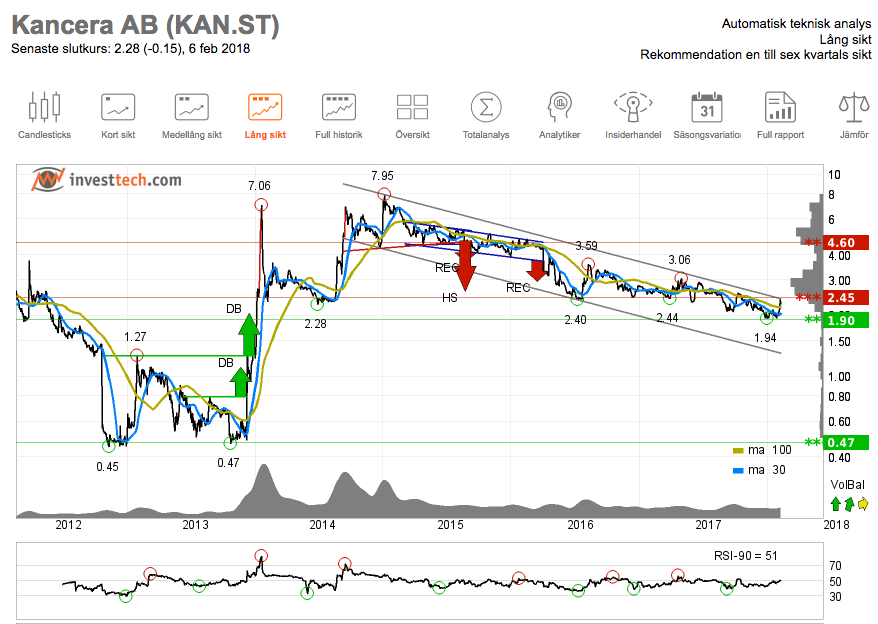Click the "Senaste slutkurs: 2.28 (-0.15), 6 feb 2018" line
This screenshot has height=624, width=878.
click(x=130, y=49)
